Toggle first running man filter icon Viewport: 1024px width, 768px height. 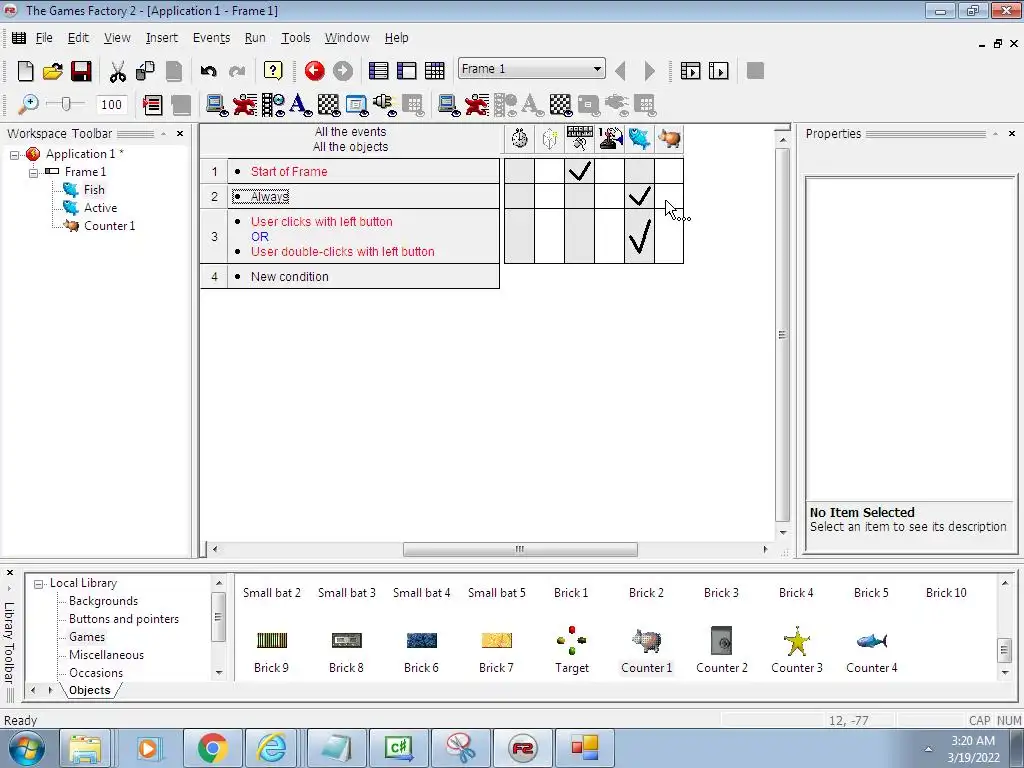pyautogui.click(x=245, y=104)
